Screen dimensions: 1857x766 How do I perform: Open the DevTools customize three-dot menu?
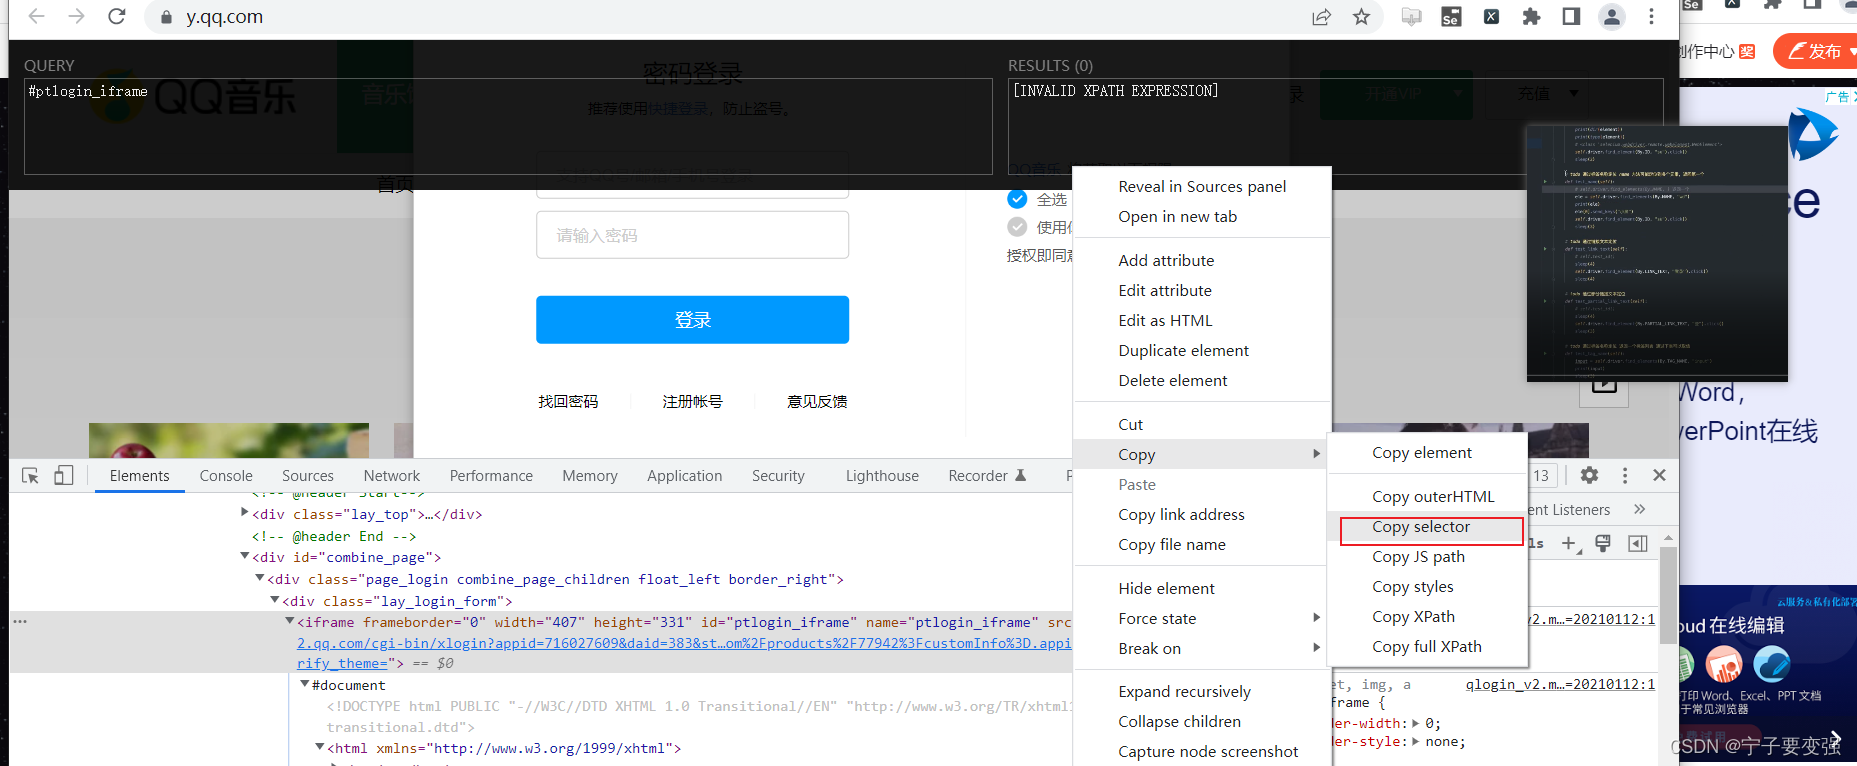pos(1624,476)
